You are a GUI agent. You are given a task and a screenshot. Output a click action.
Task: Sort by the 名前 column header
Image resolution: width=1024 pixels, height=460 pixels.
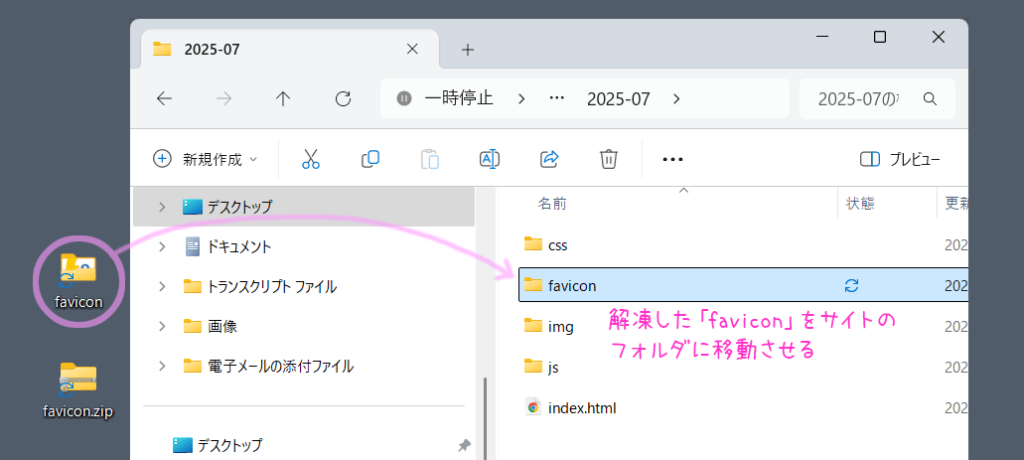click(x=552, y=204)
